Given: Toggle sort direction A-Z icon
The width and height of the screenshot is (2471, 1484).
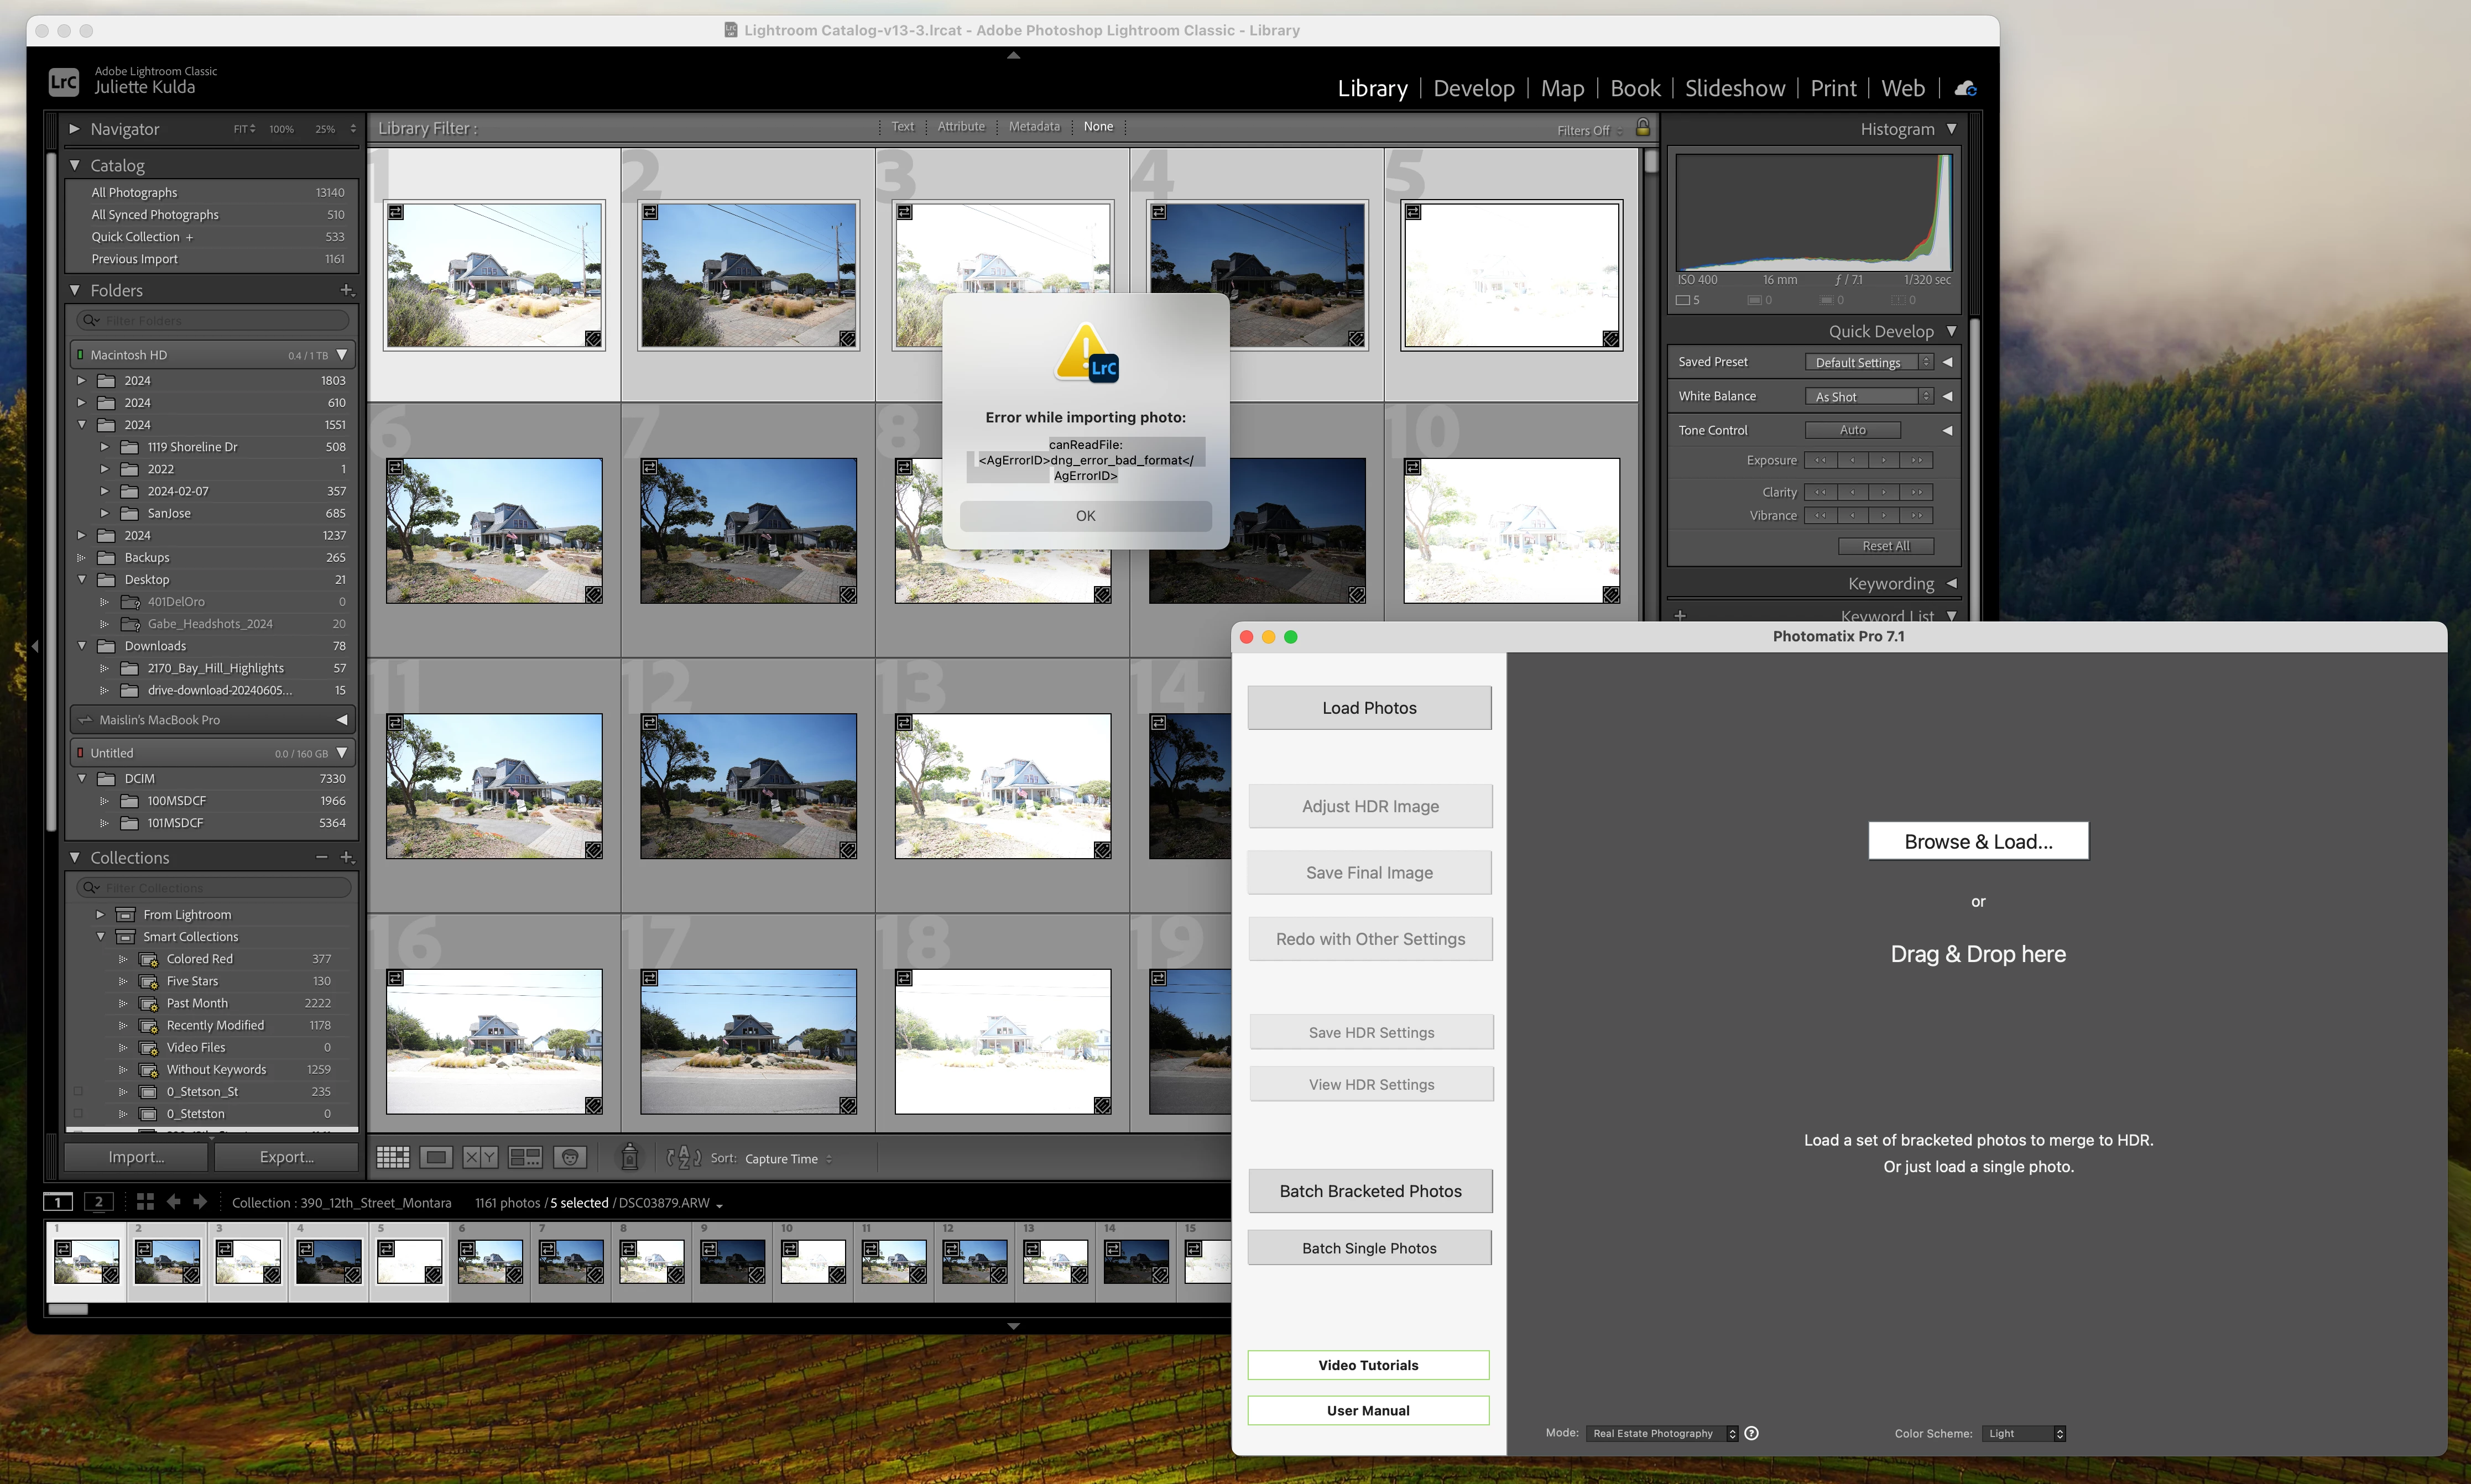Looking at the screenshot, I should click(x=684, y=1158).
